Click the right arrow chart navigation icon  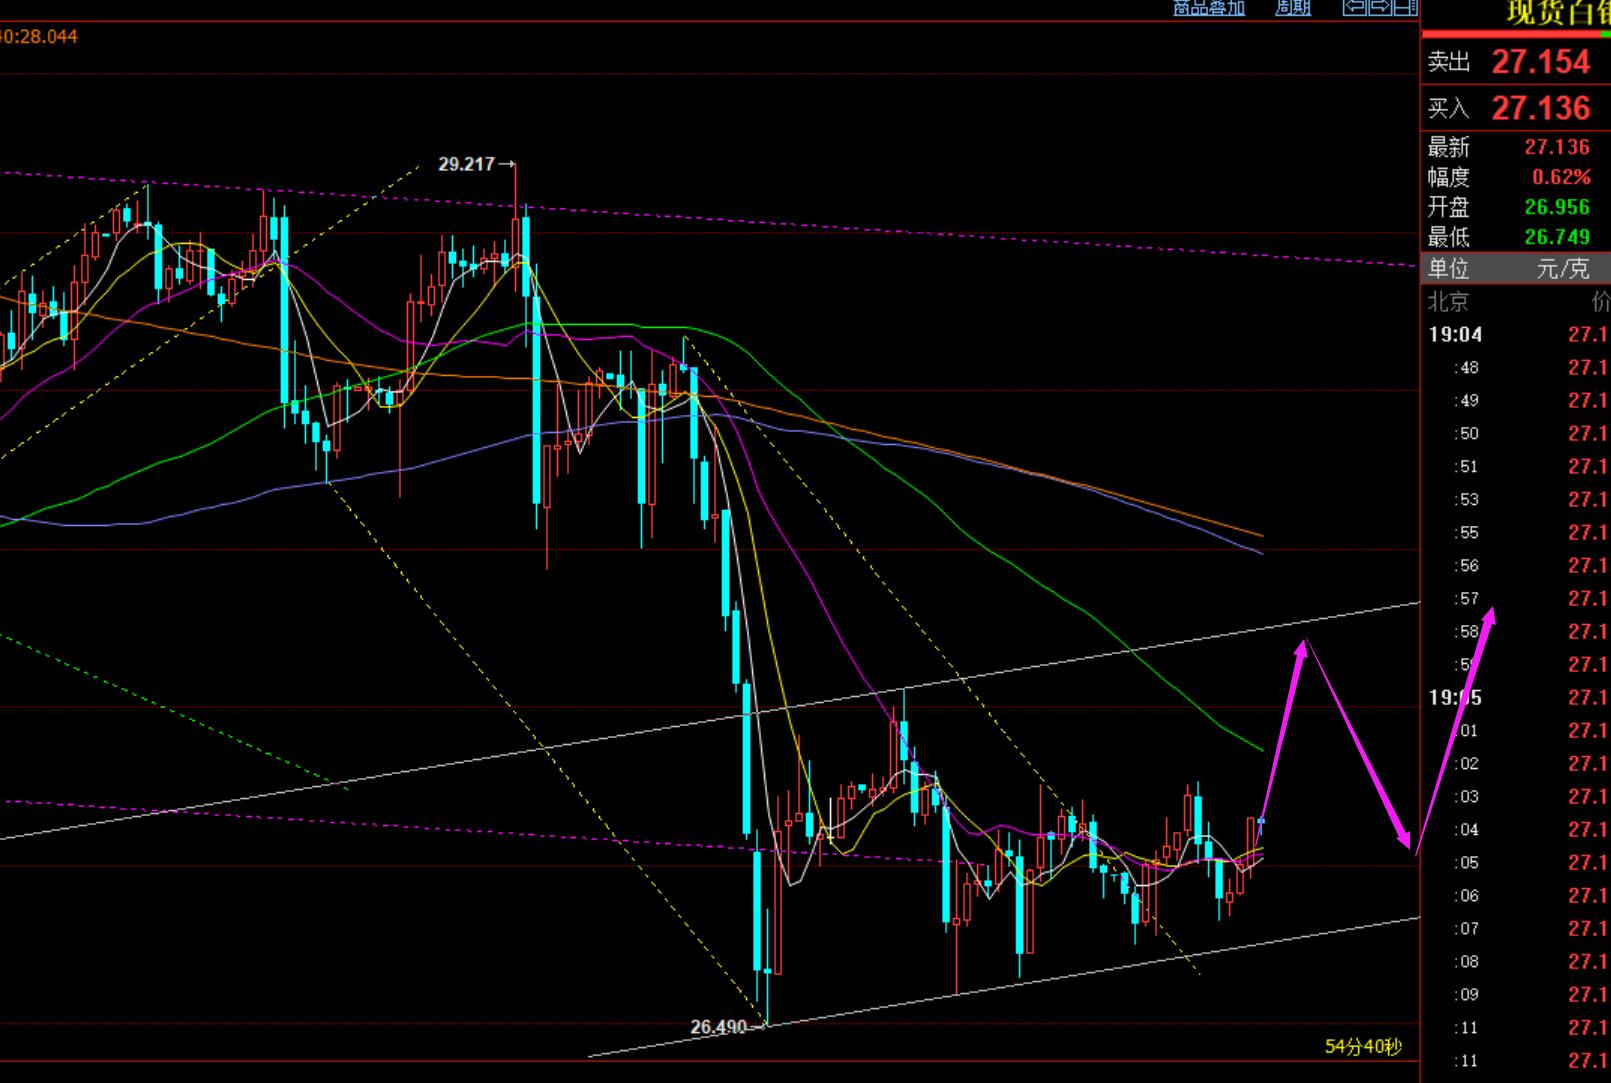pos(1379,8)
